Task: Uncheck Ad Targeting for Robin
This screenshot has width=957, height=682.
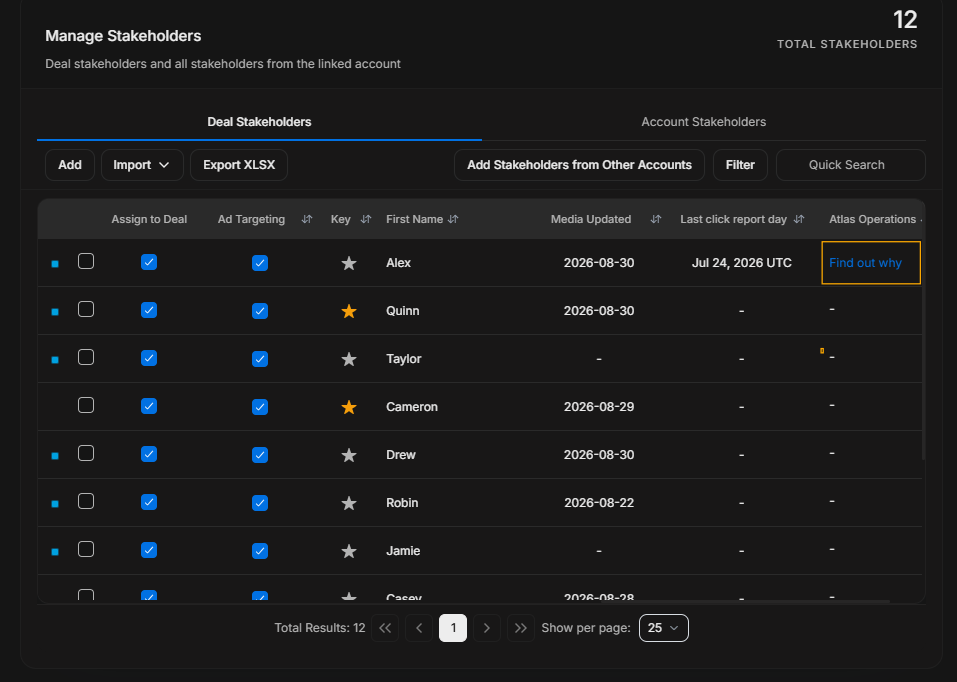Action: pos(260,503)
